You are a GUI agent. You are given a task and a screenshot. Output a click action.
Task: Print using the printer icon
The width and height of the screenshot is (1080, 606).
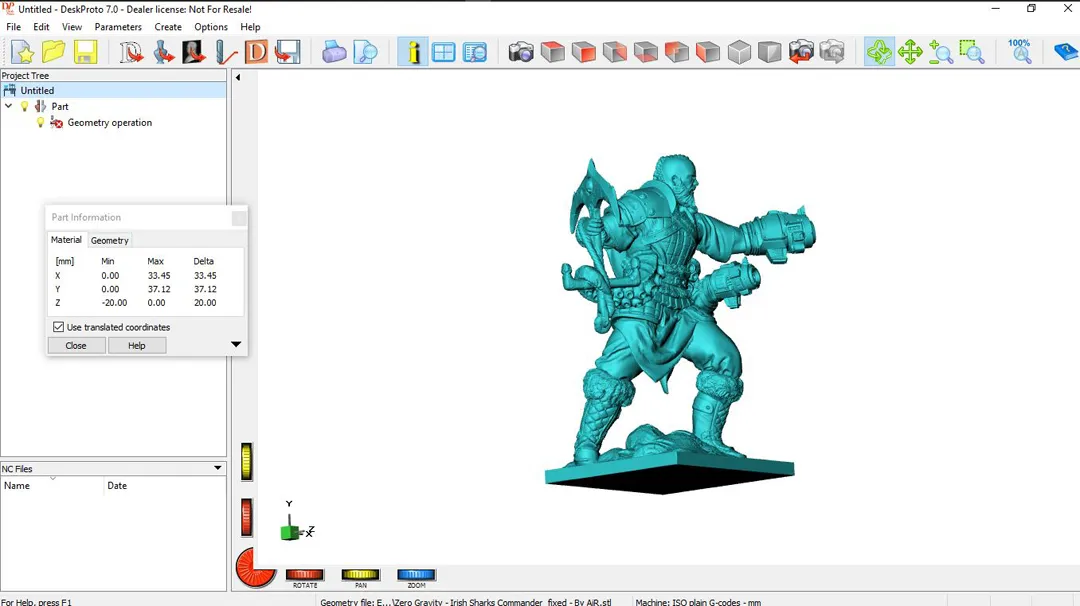tap(334, 52)
